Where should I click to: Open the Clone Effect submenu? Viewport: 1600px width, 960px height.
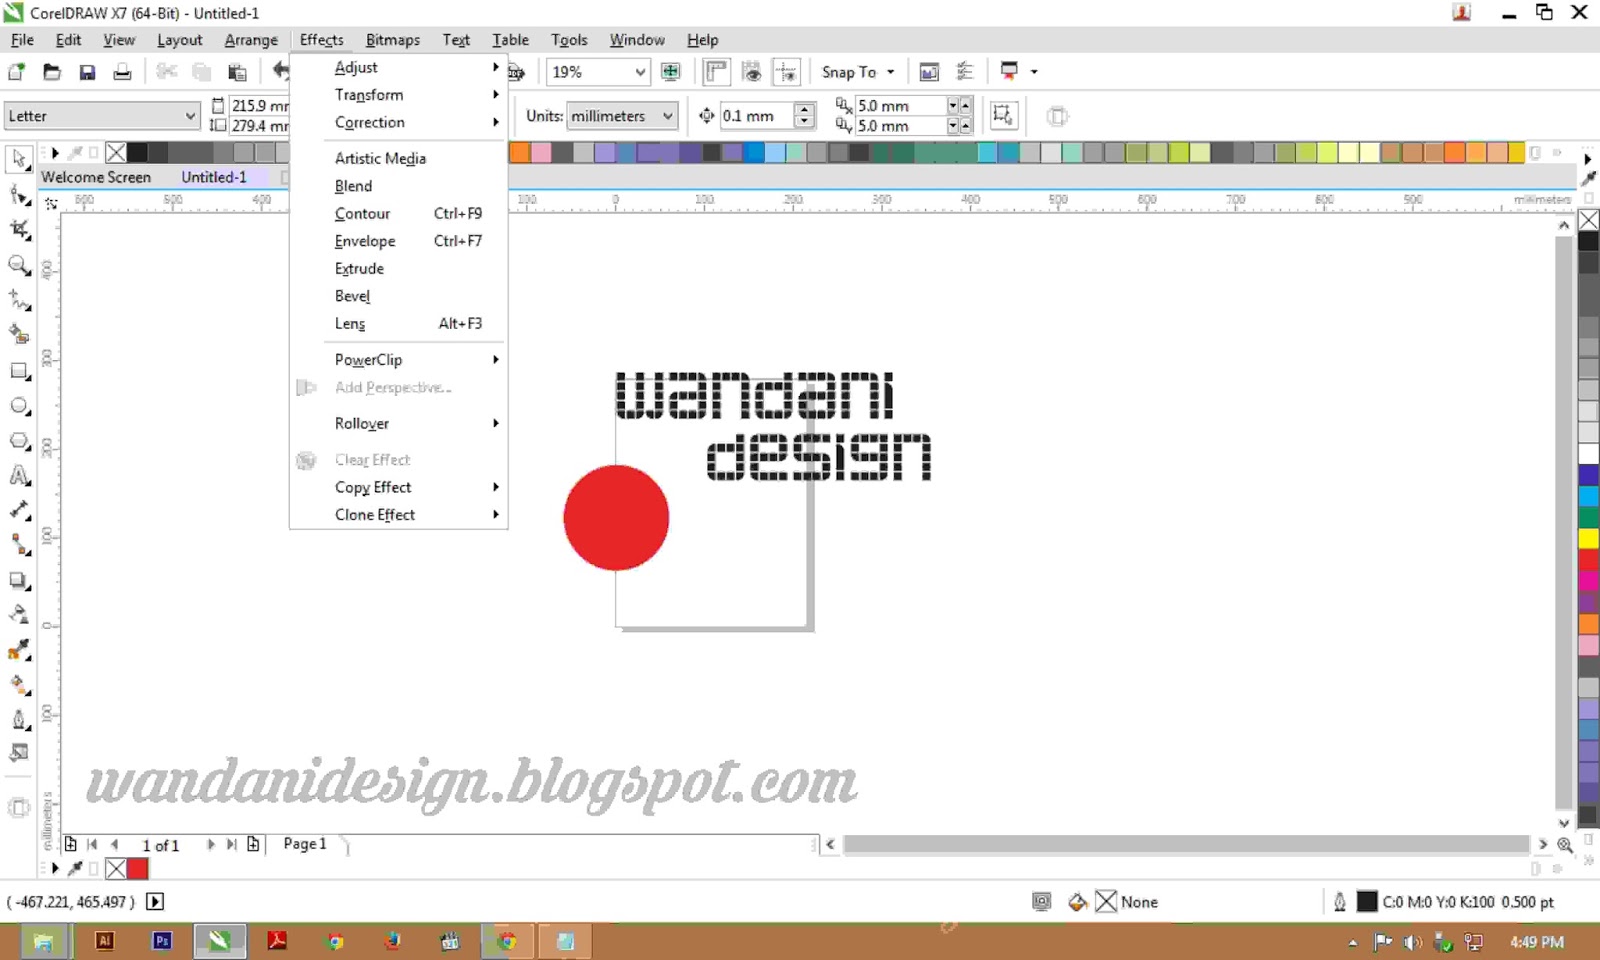(399, 515)
